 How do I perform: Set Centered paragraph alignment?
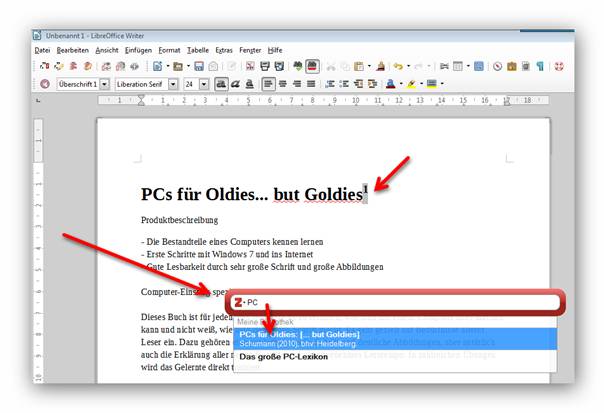click(283, 84)
